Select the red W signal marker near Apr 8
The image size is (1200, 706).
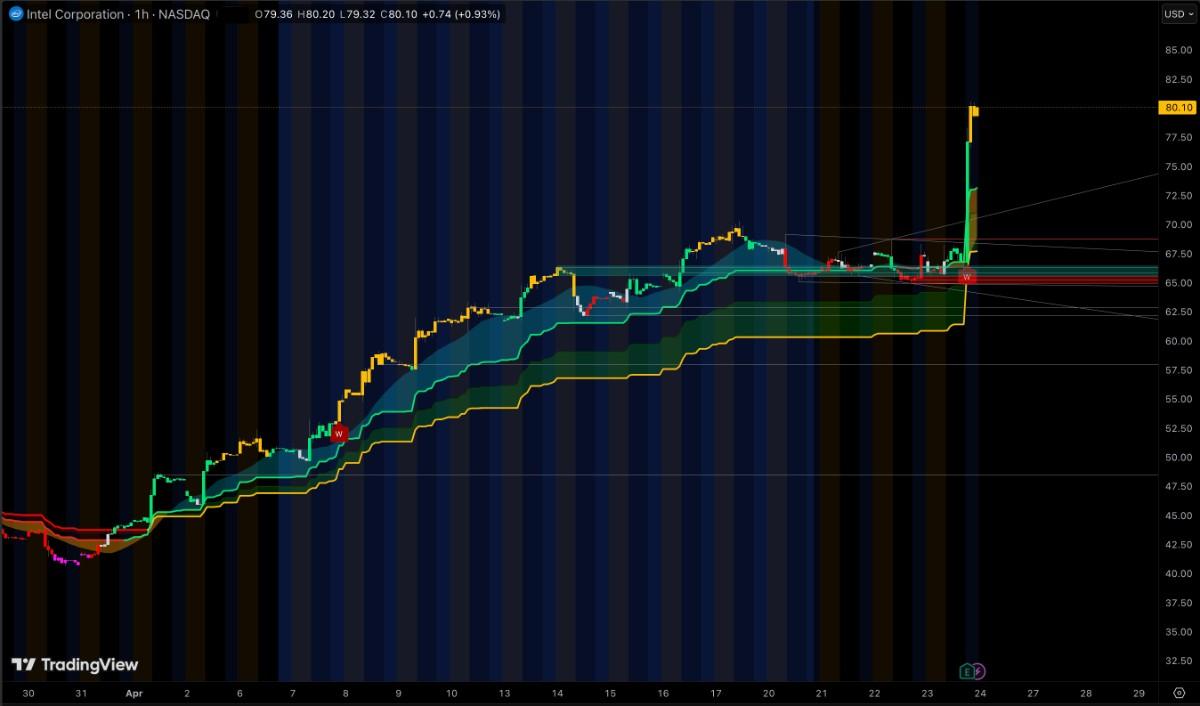339,433
